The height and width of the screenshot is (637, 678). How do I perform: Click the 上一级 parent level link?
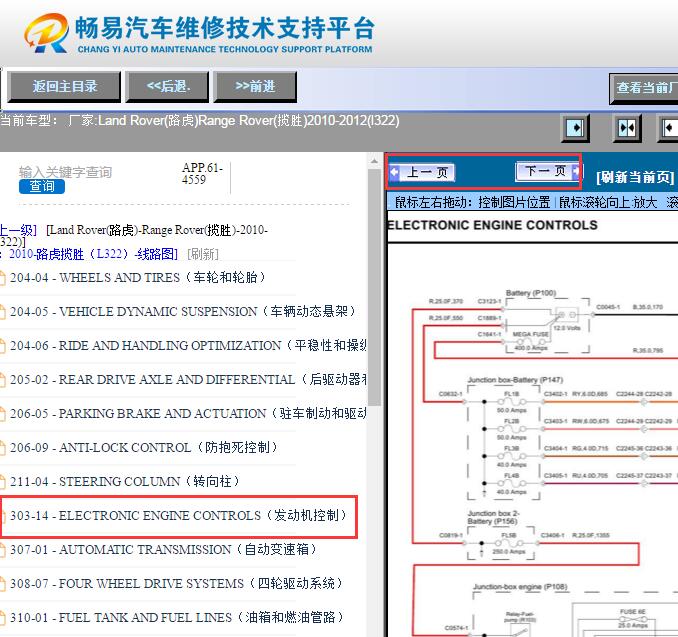tap(17, 230)
